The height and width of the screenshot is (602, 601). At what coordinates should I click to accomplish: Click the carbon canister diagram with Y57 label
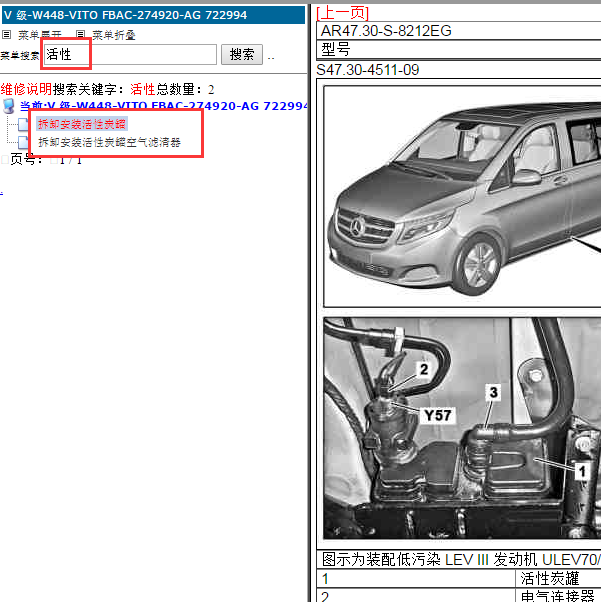(x=462, y=428)
